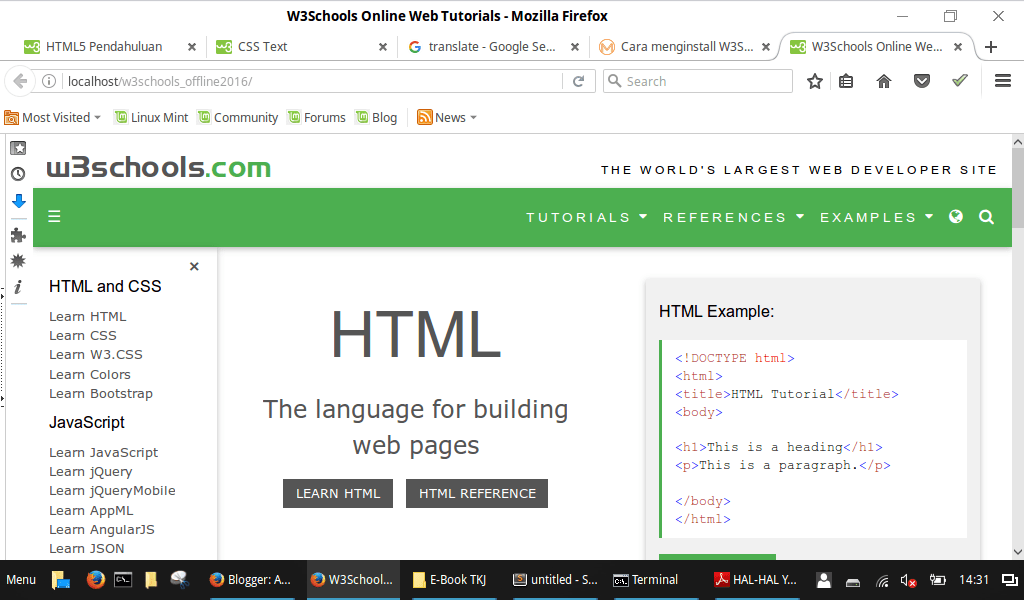Open the Firefox hamburger menu
This screenshot has width=1024, height=600.
[1003, 81]
